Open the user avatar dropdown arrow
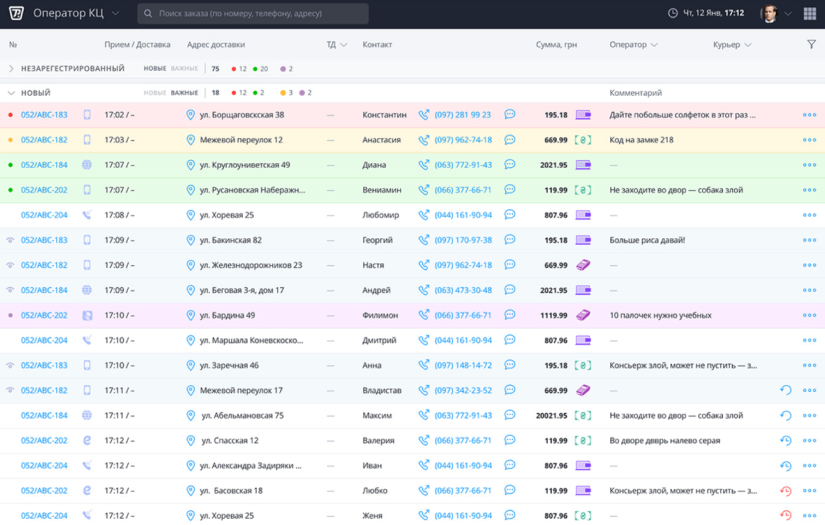The image size is (825, 525). [x=788, y=14]
